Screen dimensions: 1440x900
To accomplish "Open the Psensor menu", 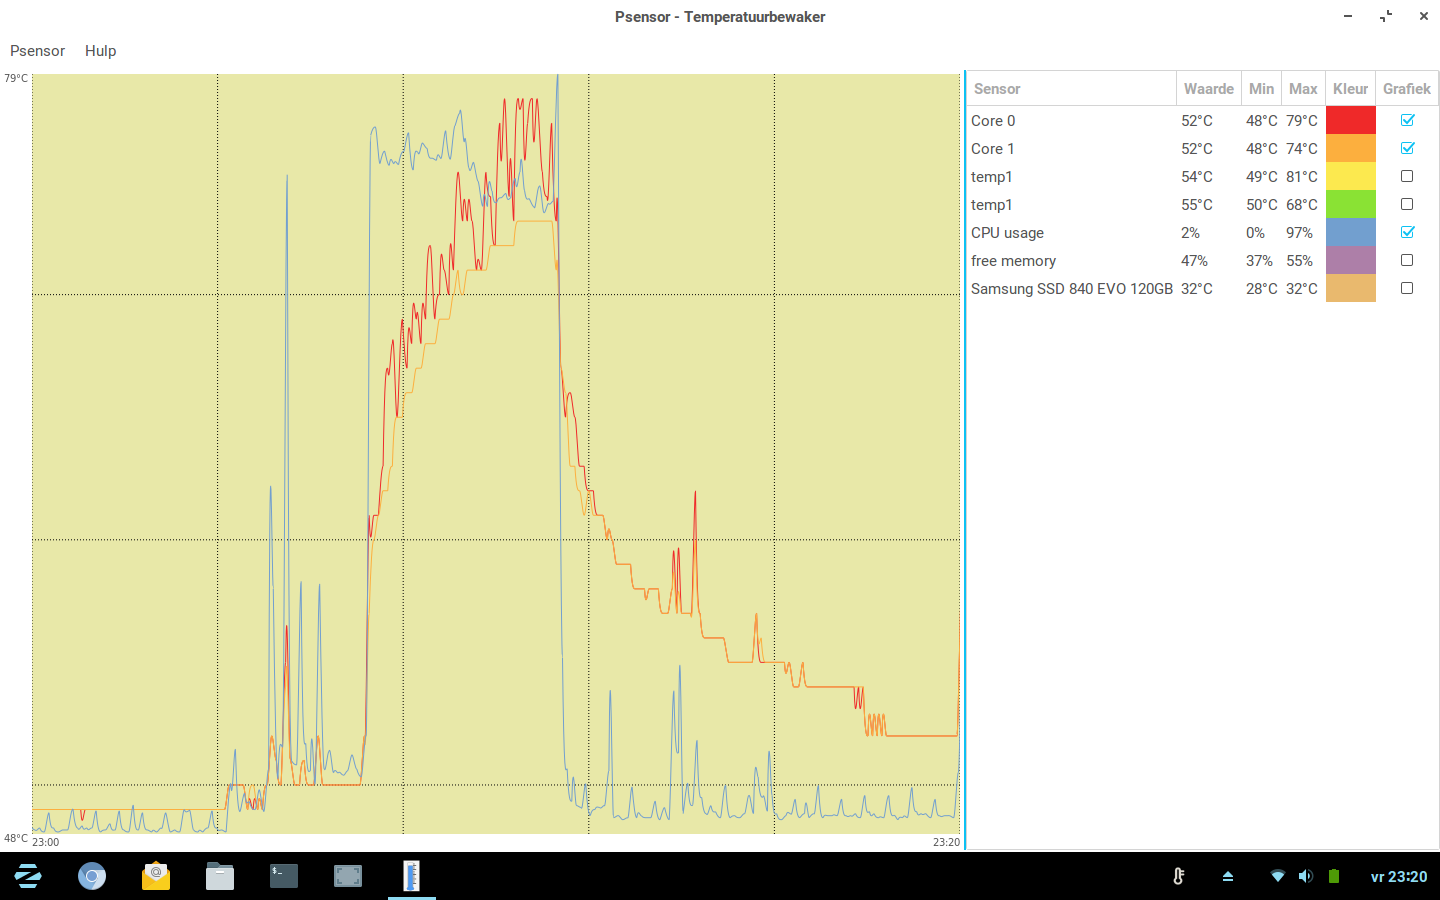I will pos(37,51).
